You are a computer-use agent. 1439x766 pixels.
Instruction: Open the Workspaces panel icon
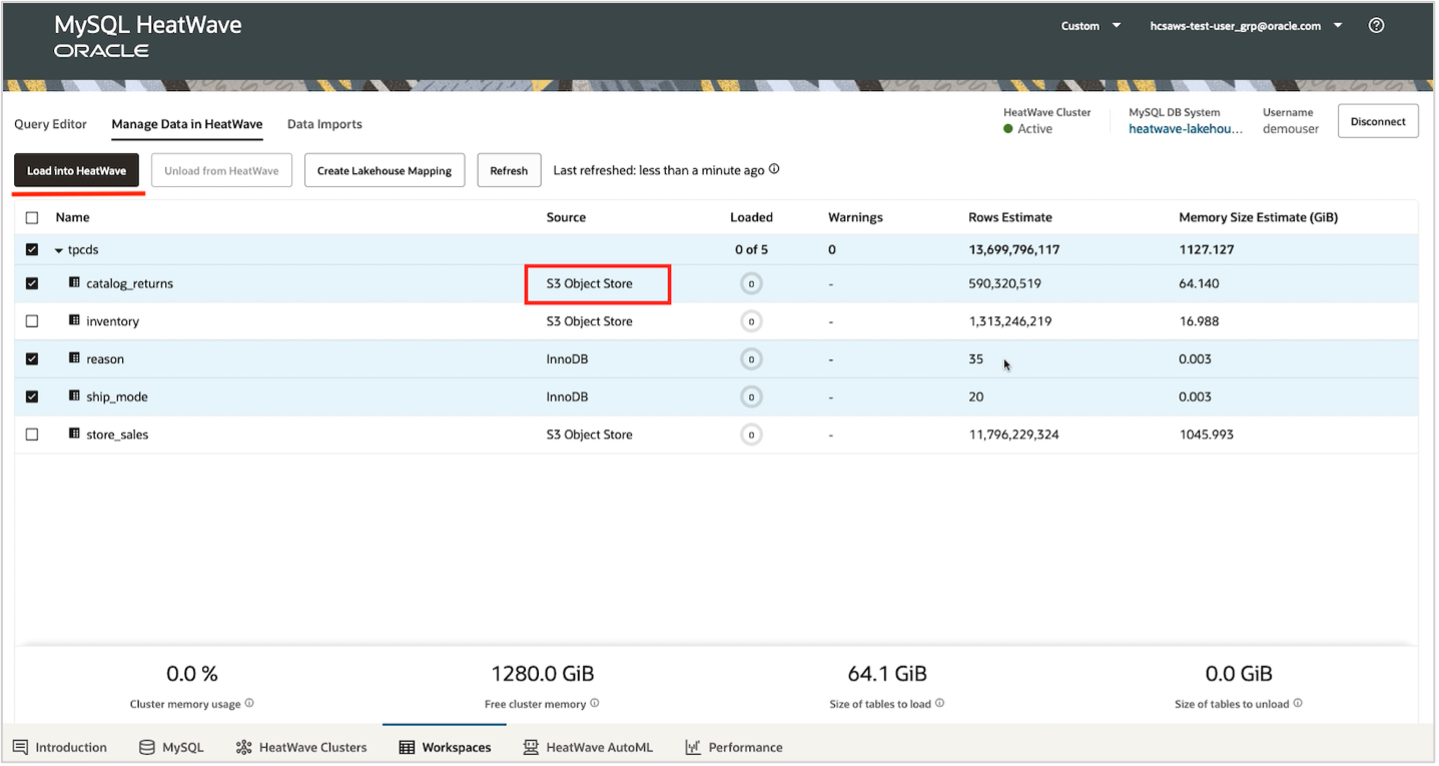406,747
